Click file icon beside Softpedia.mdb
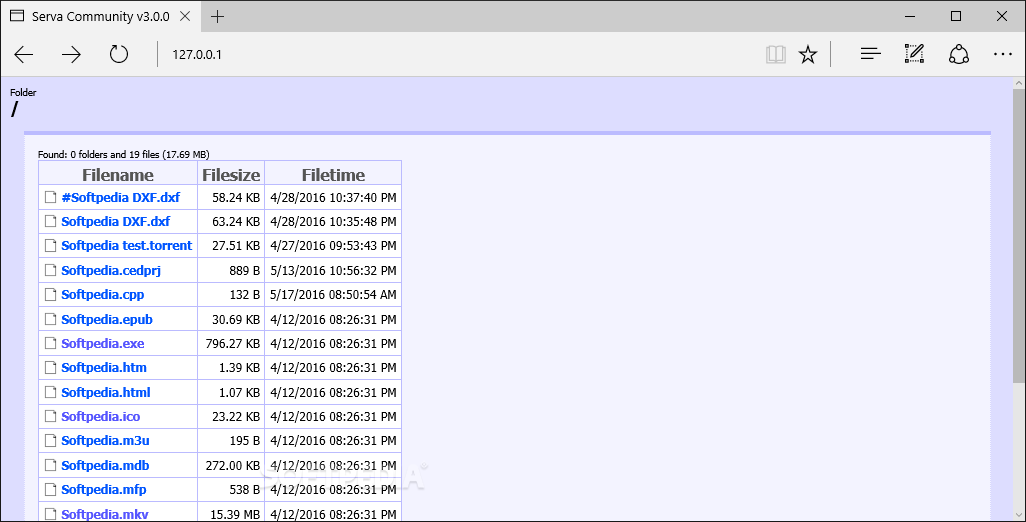Image resolution: width=1026 pixels, height=522 pixels. [x=50, y=465]
